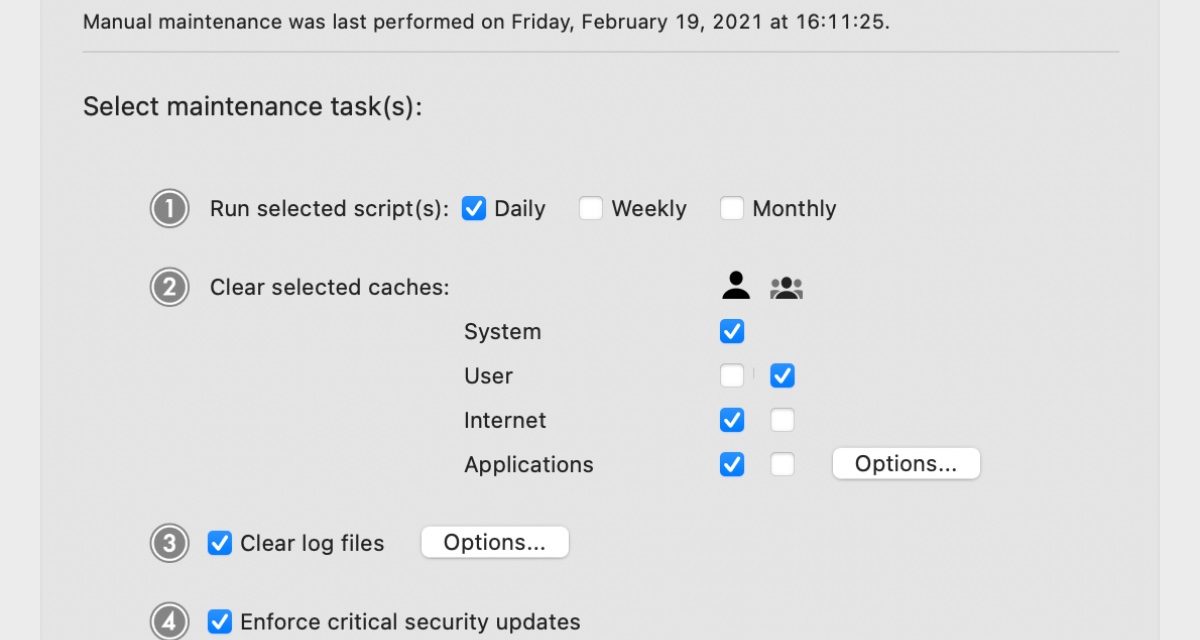Toggle the Clear log files checkbox
Viewport: 1200px width, 640px height.
(x=220, y=543)
